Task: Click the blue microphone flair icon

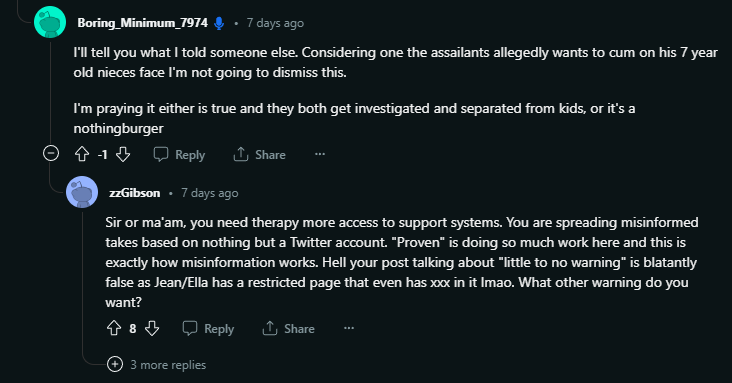Action: tap(219, 23)
